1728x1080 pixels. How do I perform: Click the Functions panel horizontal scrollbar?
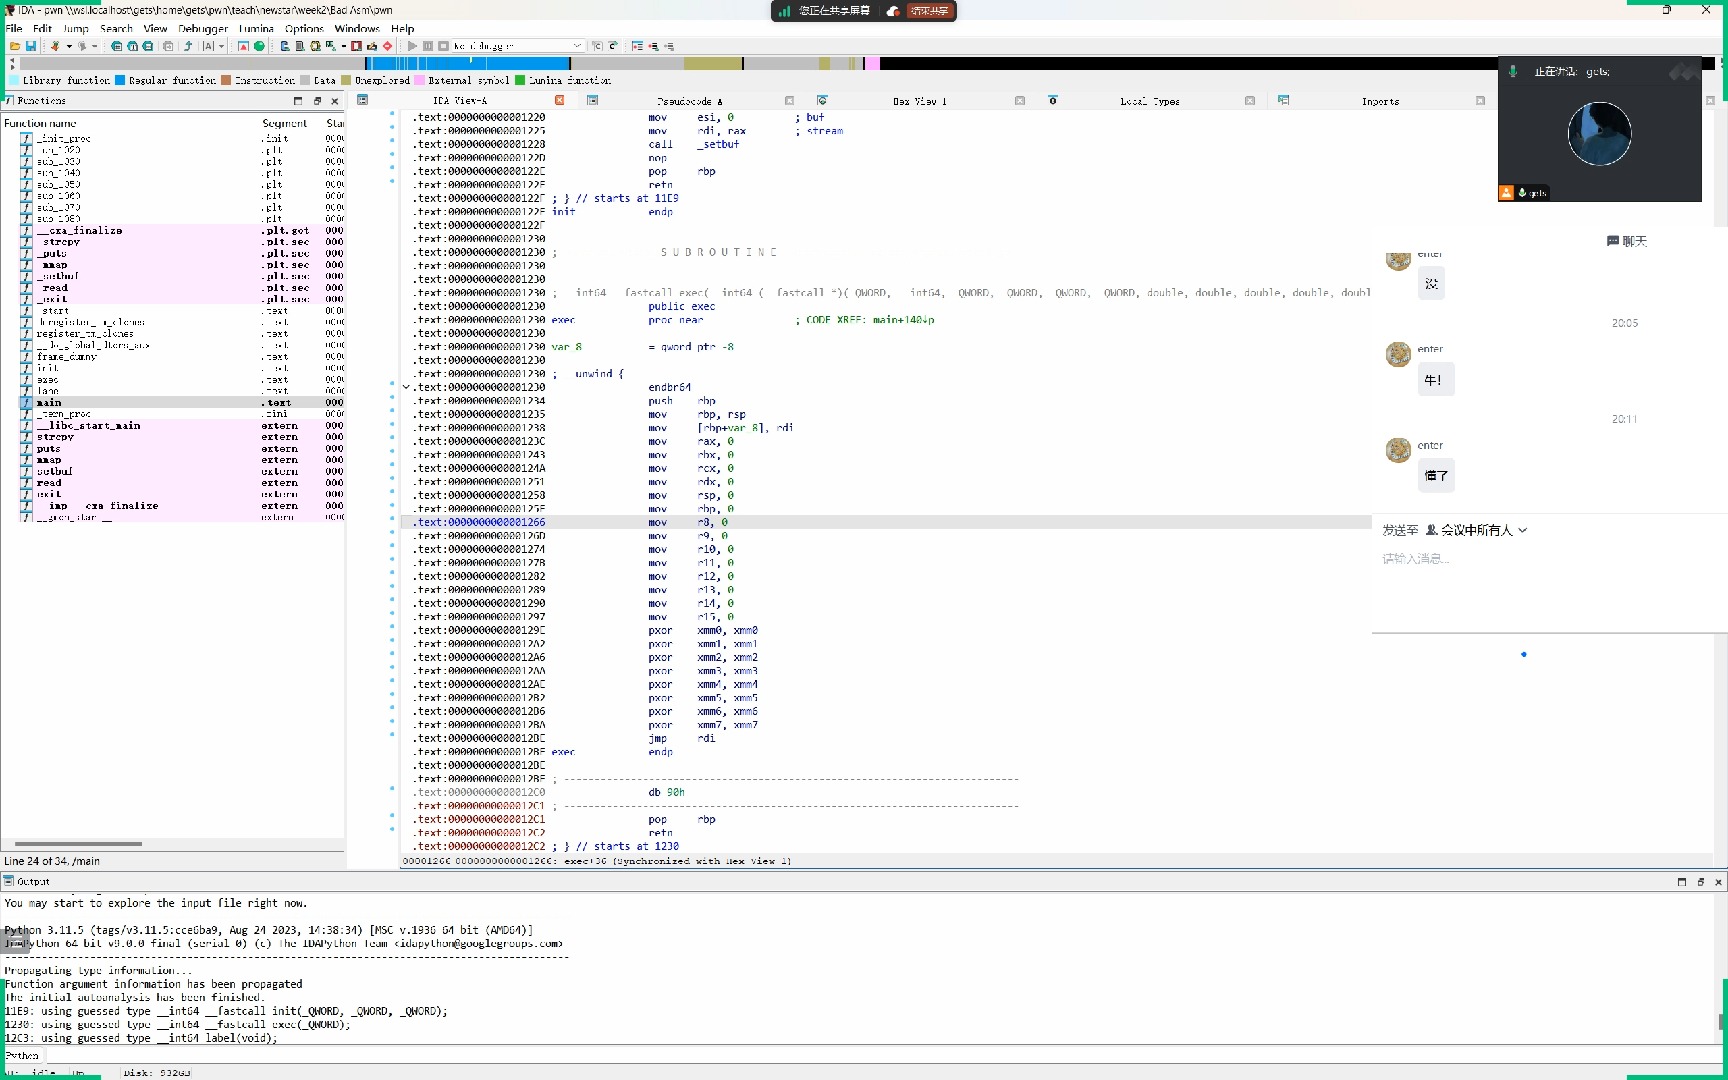pos(78,844)
